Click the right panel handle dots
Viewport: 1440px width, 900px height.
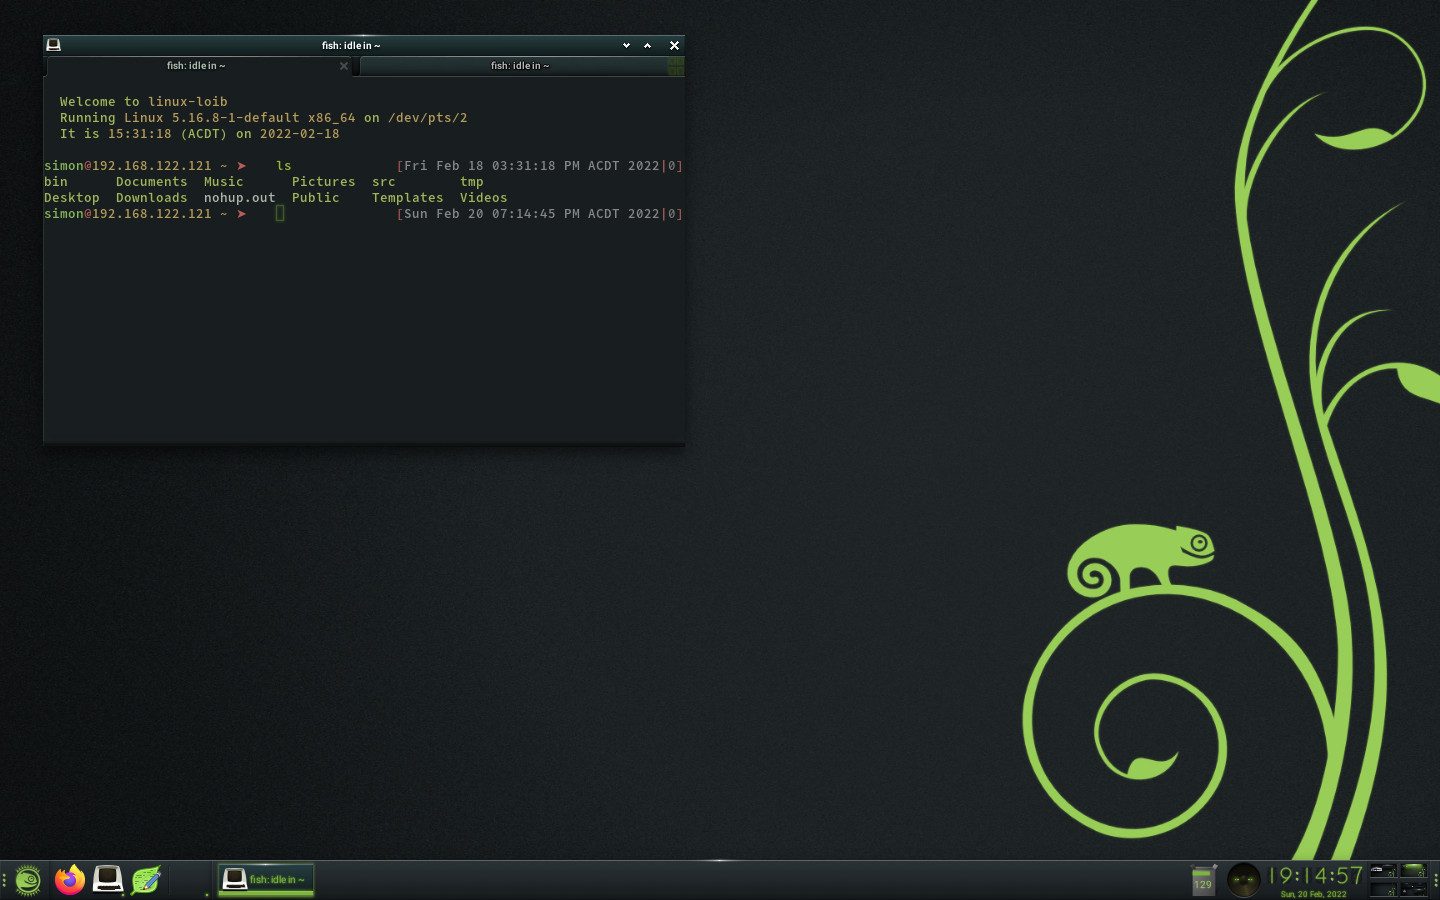1435,880
